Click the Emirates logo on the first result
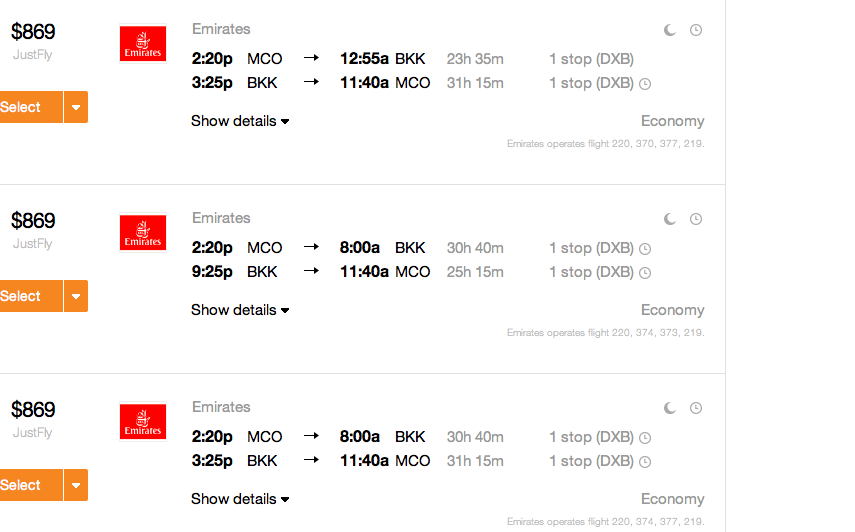This screenshot has width=855, height=532. pos(143,44)
